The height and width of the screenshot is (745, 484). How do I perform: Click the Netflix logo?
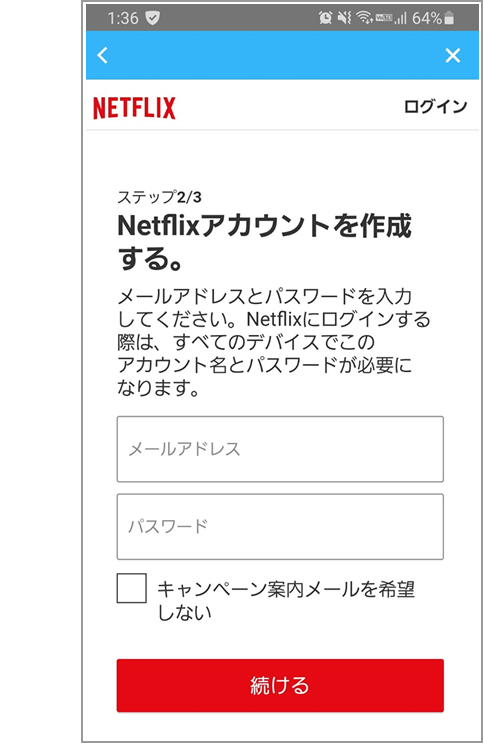(134, 108)
